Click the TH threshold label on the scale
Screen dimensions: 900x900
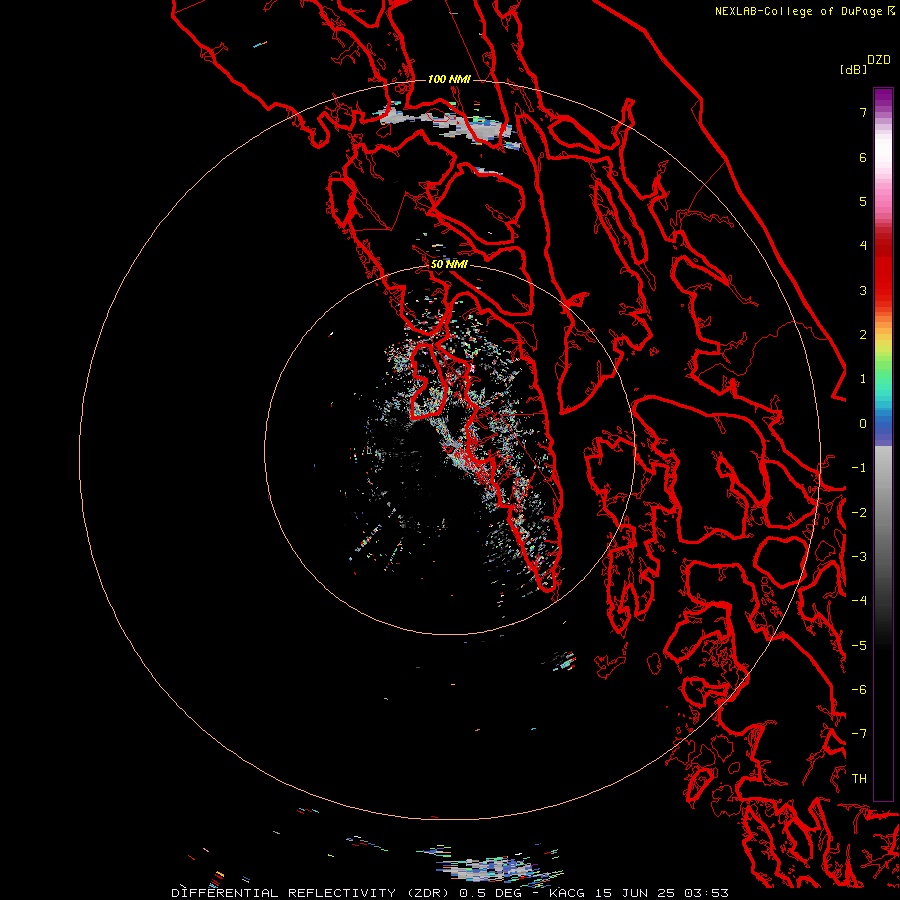click(x=859, y=778)
